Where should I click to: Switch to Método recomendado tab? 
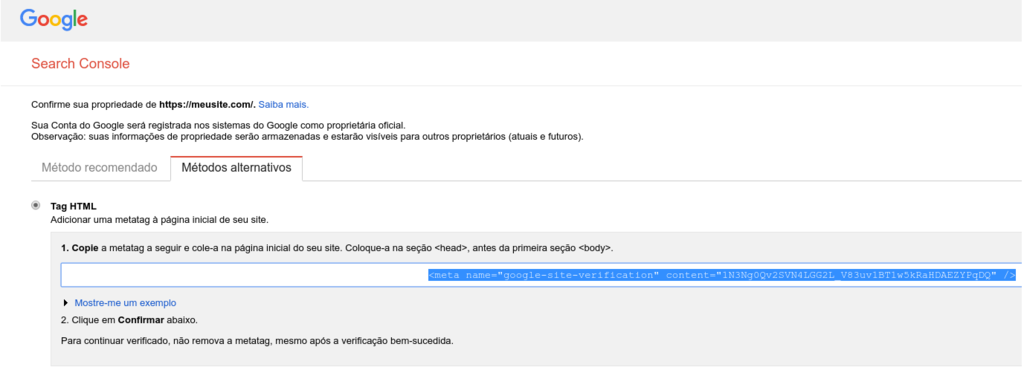point(99,168)
